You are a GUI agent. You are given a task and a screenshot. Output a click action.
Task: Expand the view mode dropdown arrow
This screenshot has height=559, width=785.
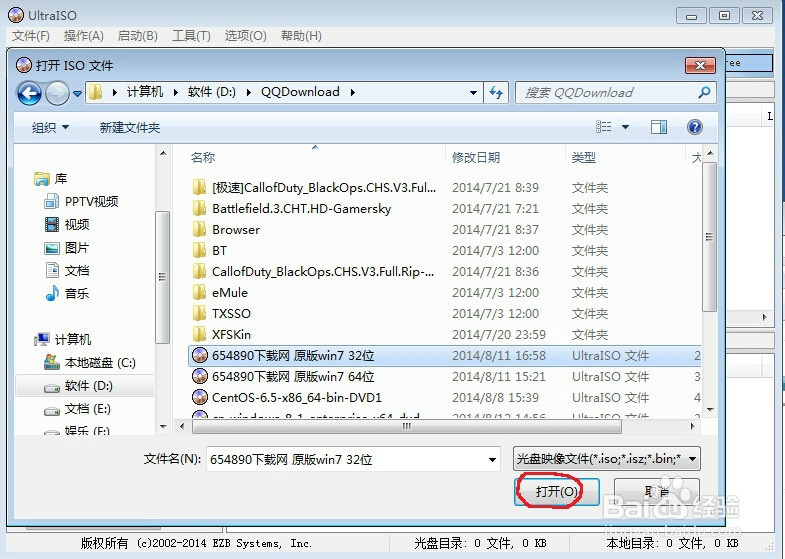click(x=625, y=127)
